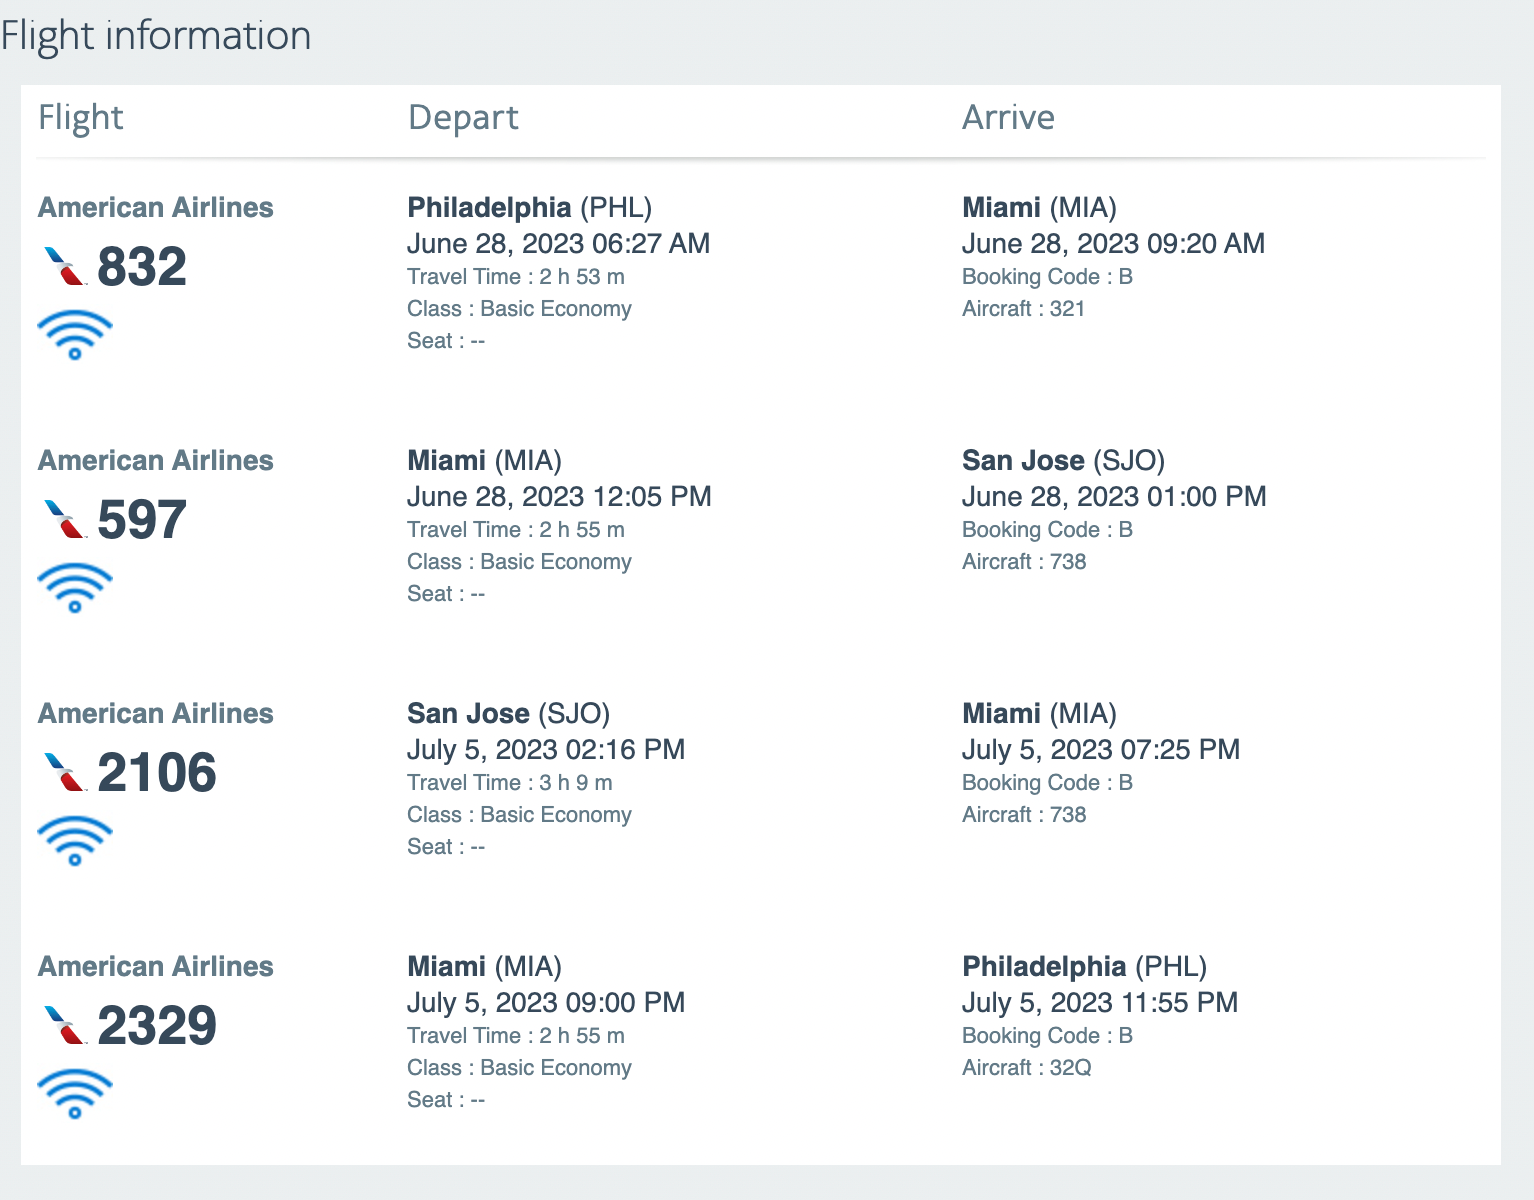The height and width of the screenshot is (1200, 1534).
Task: Click the American Airlines logo beside 832
Action: pyautogui.click(x=66, y=266)
